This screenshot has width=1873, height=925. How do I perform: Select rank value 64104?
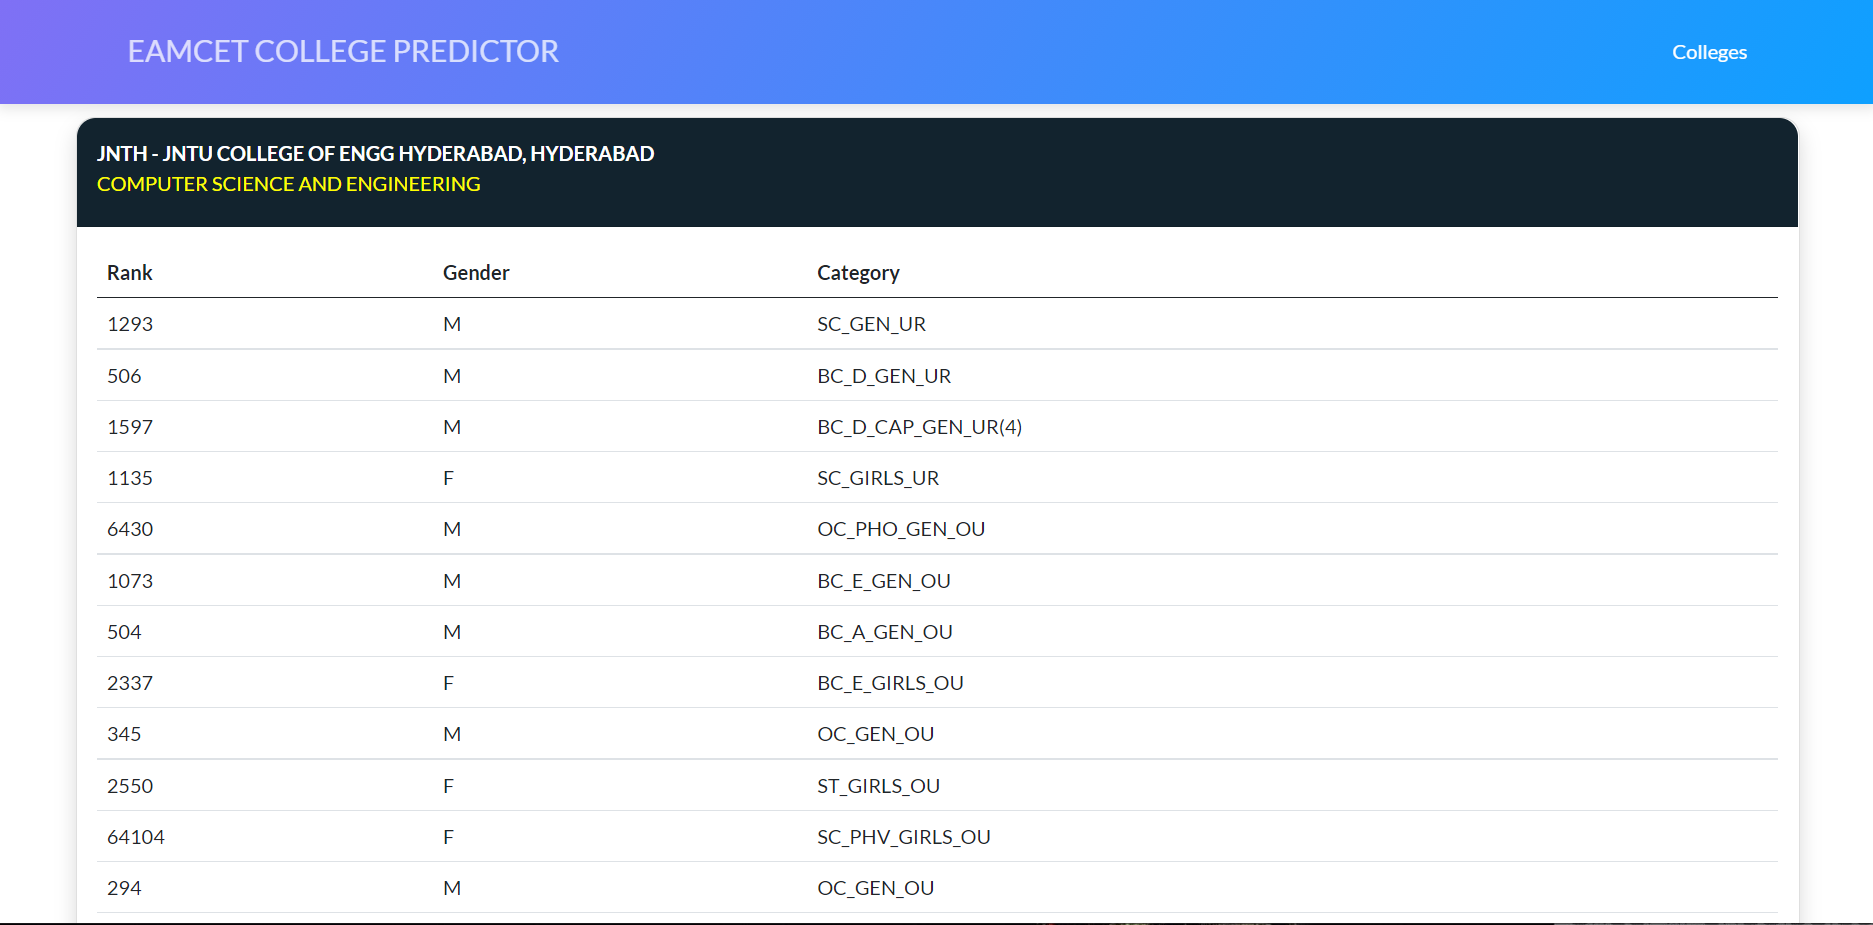(136, 837)
